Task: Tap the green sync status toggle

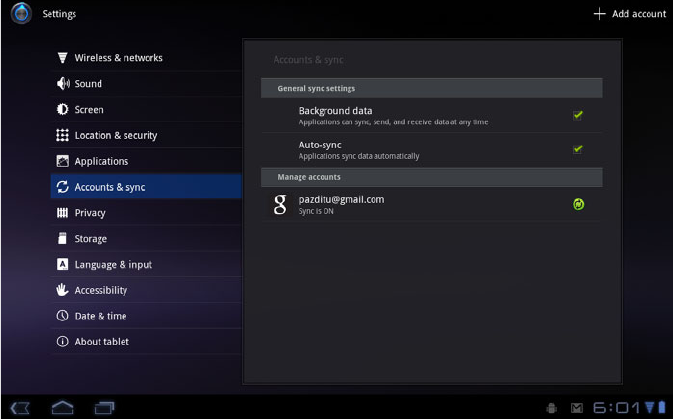Action: coord(578,205)
